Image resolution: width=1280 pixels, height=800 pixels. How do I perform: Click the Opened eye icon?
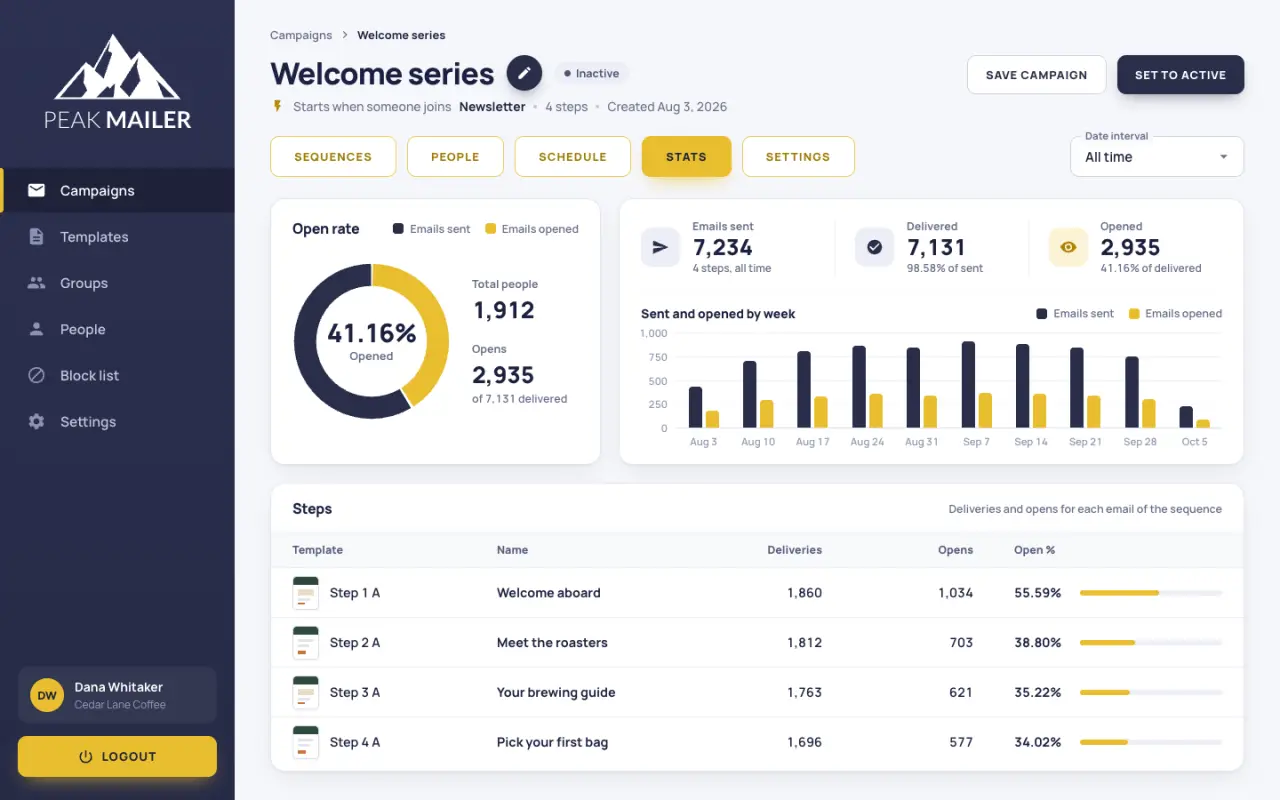1068,247
